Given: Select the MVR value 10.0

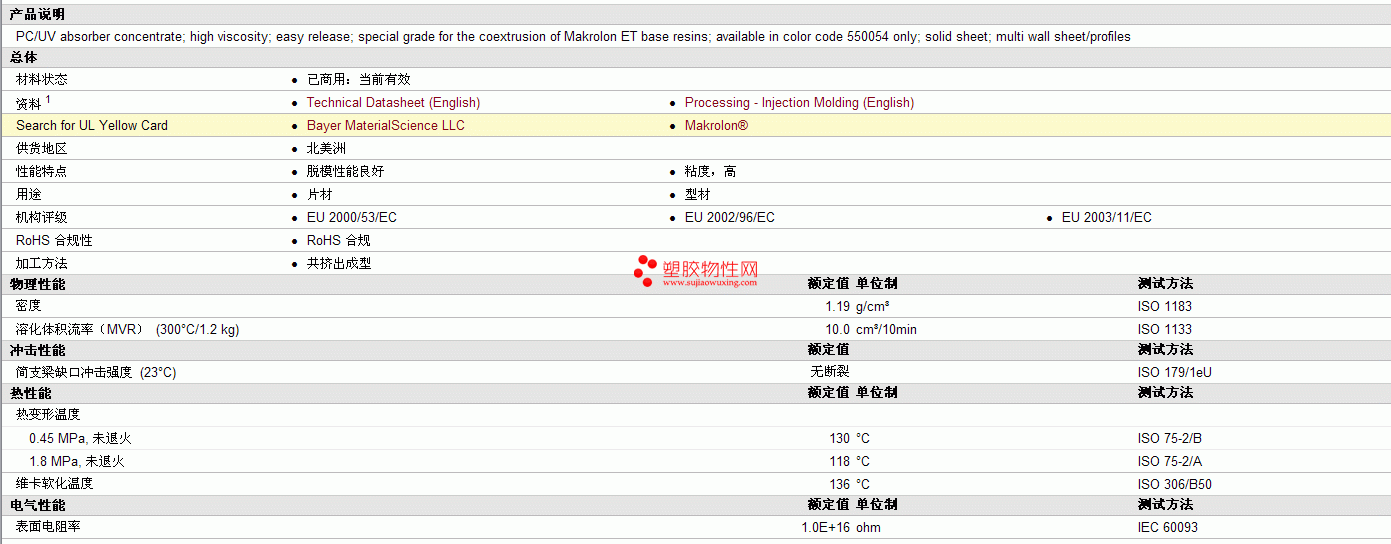Looking at the screenshot, I should point(837,329).
